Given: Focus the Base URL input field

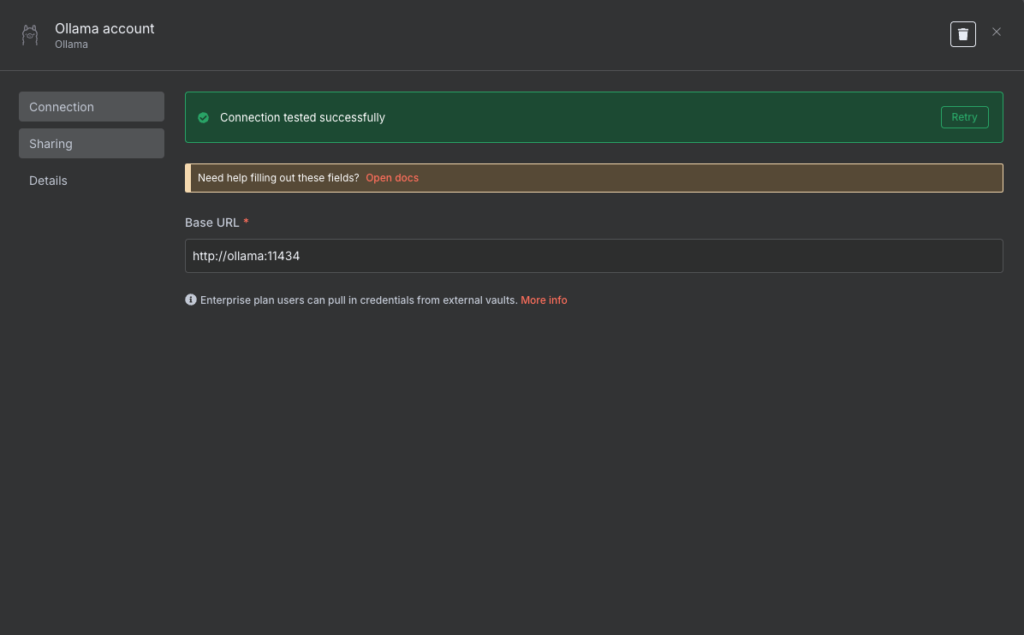Looking at the screenshot, I should point(594,255).
